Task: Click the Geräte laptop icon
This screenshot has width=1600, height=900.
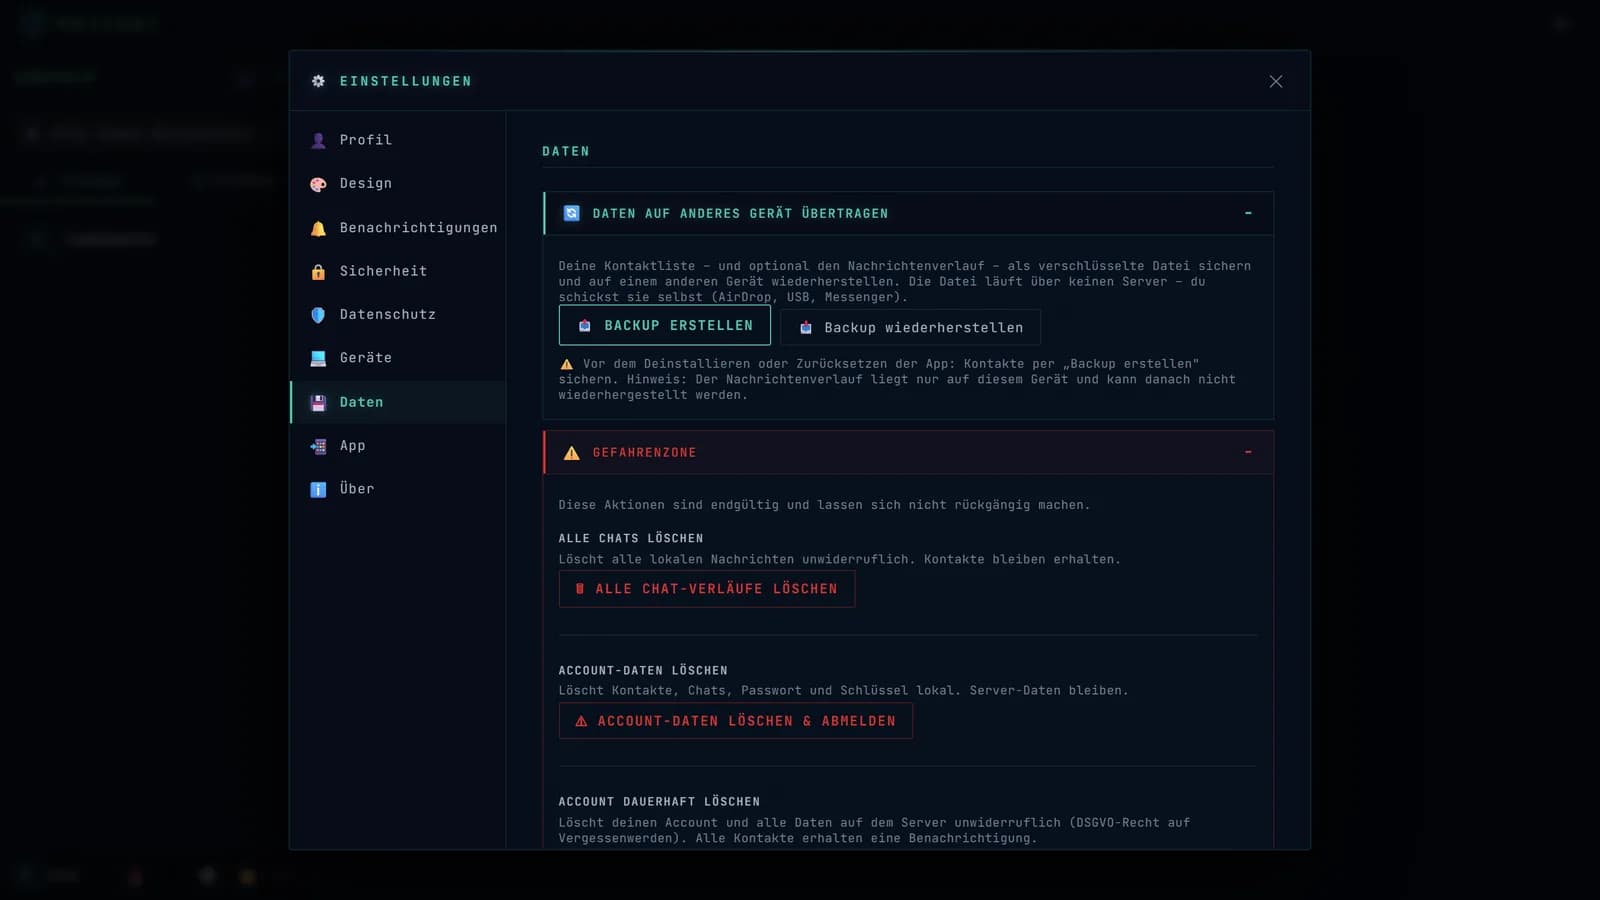Action: coord(318,358)
